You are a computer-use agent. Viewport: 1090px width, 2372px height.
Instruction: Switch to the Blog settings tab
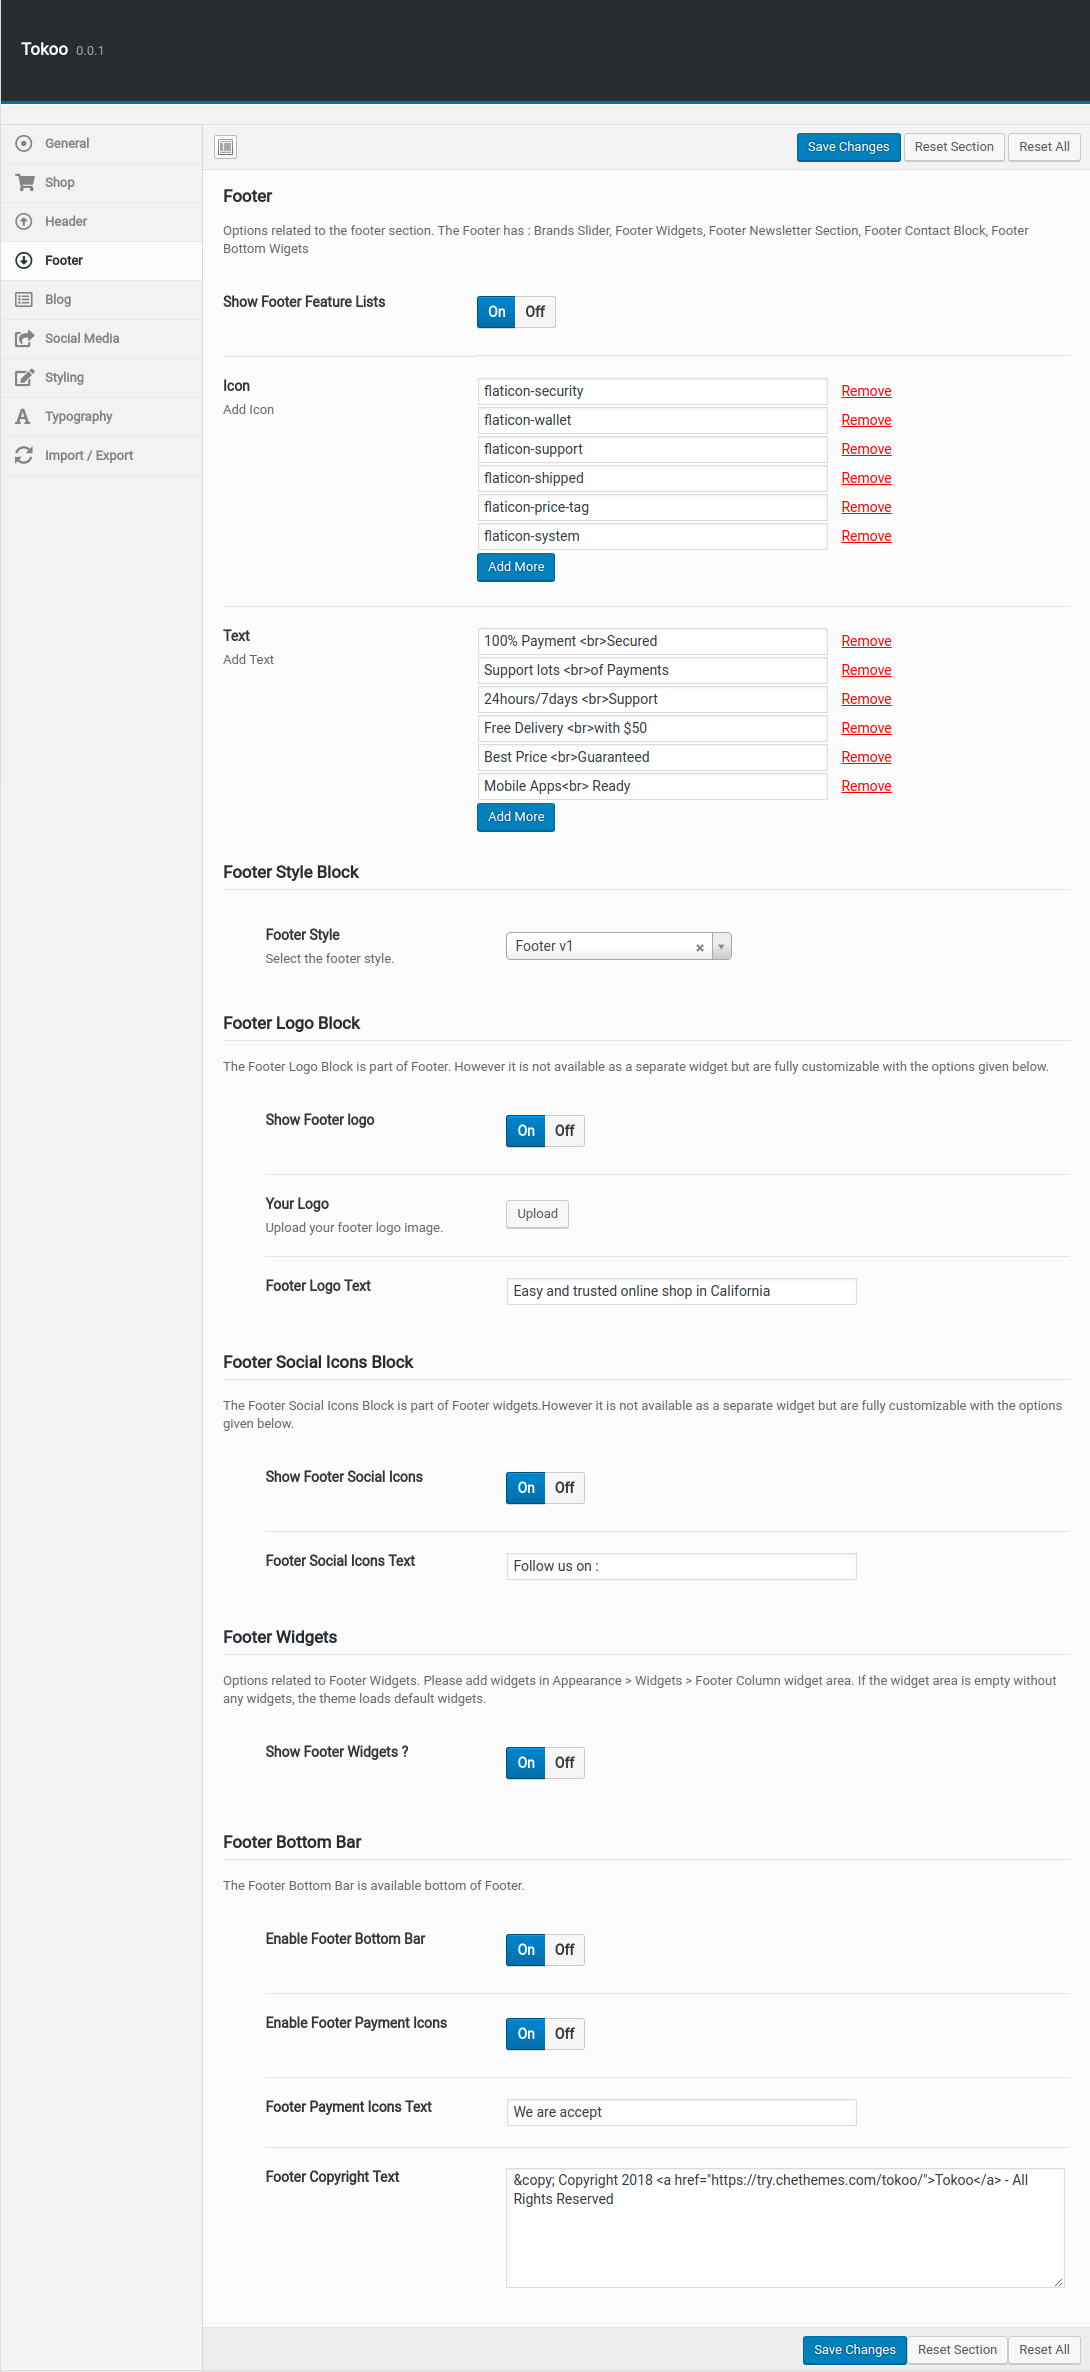pyautogui.click(x=101, y=299)
